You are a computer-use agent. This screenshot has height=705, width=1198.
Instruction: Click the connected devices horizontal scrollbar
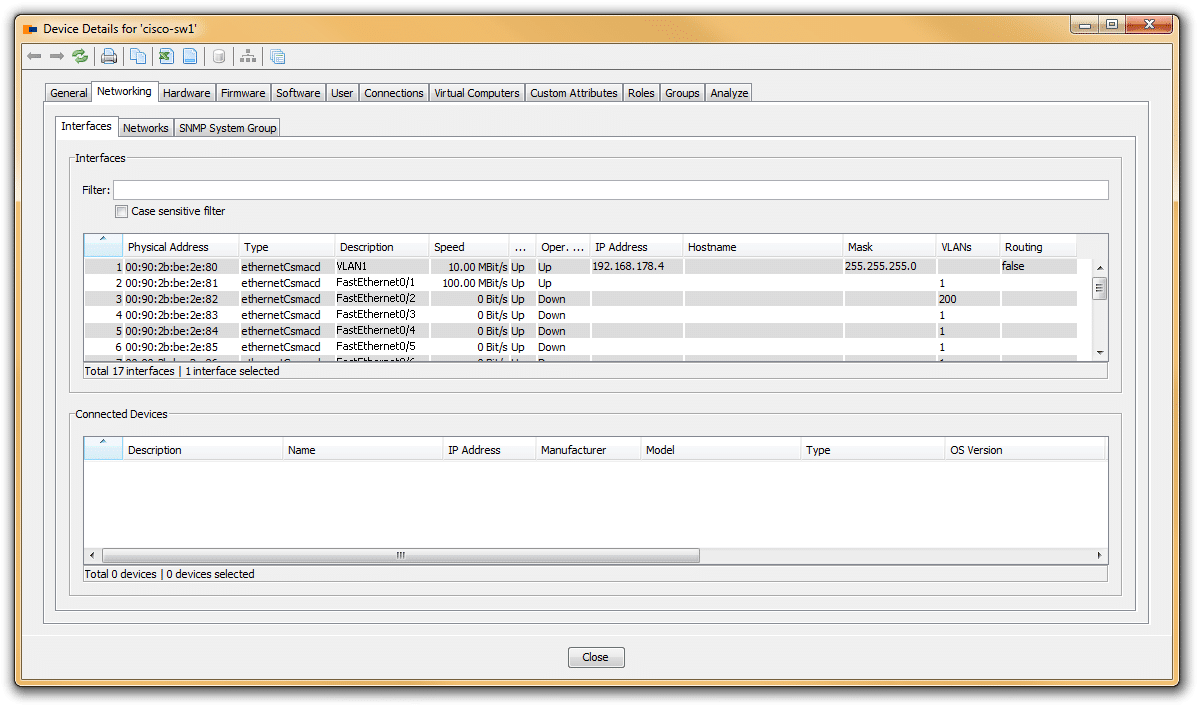pos(400,556)
